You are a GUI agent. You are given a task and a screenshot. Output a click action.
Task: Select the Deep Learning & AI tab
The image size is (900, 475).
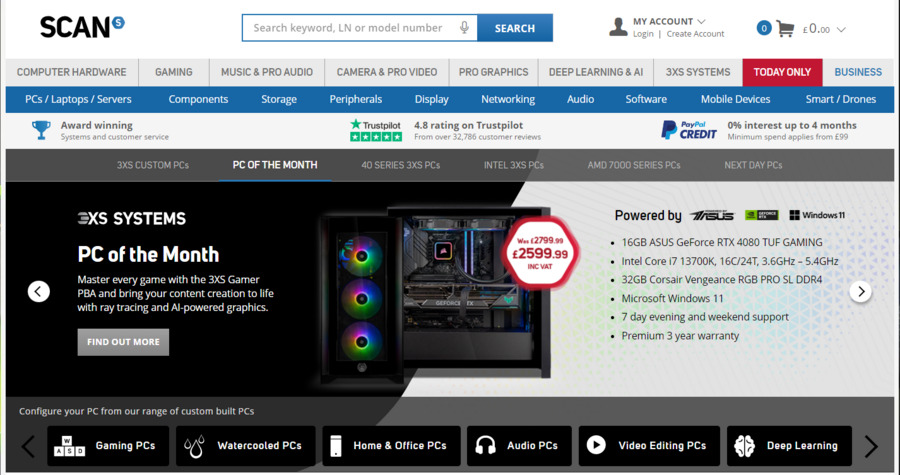[x=596, y=72]
